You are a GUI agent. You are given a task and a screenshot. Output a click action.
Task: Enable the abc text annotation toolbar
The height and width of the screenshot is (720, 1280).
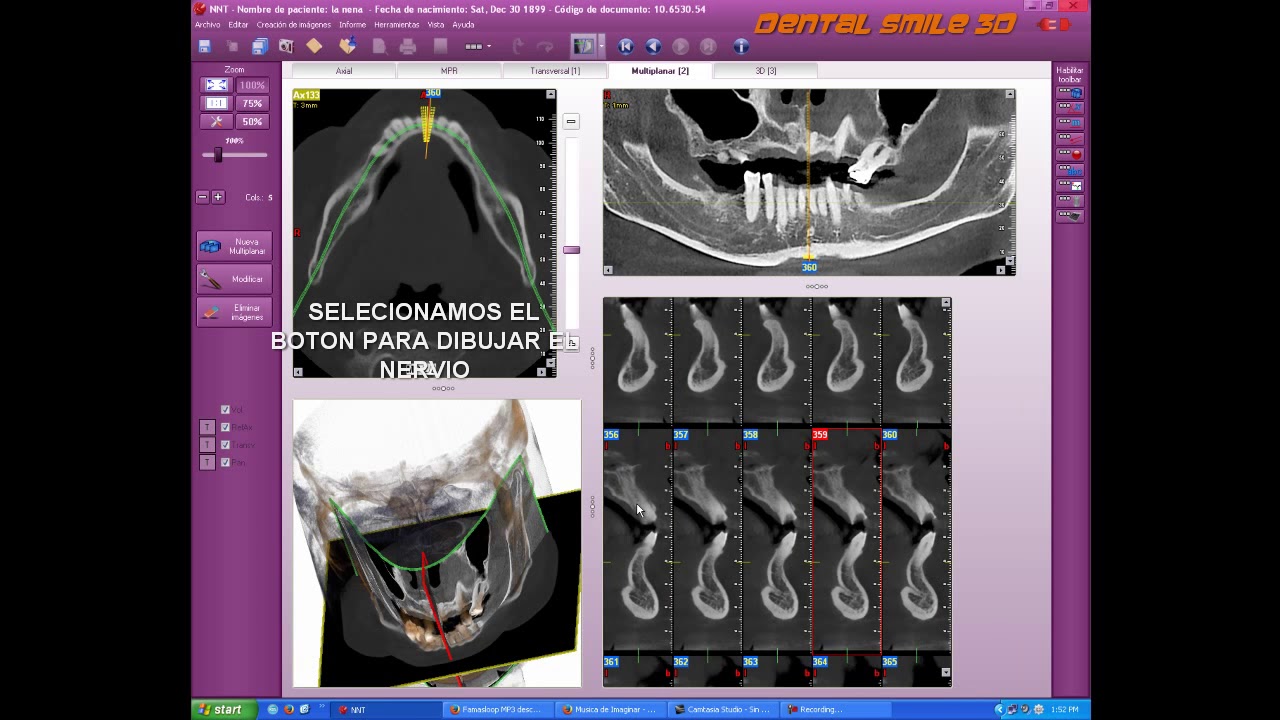[x=1070, y=170]
